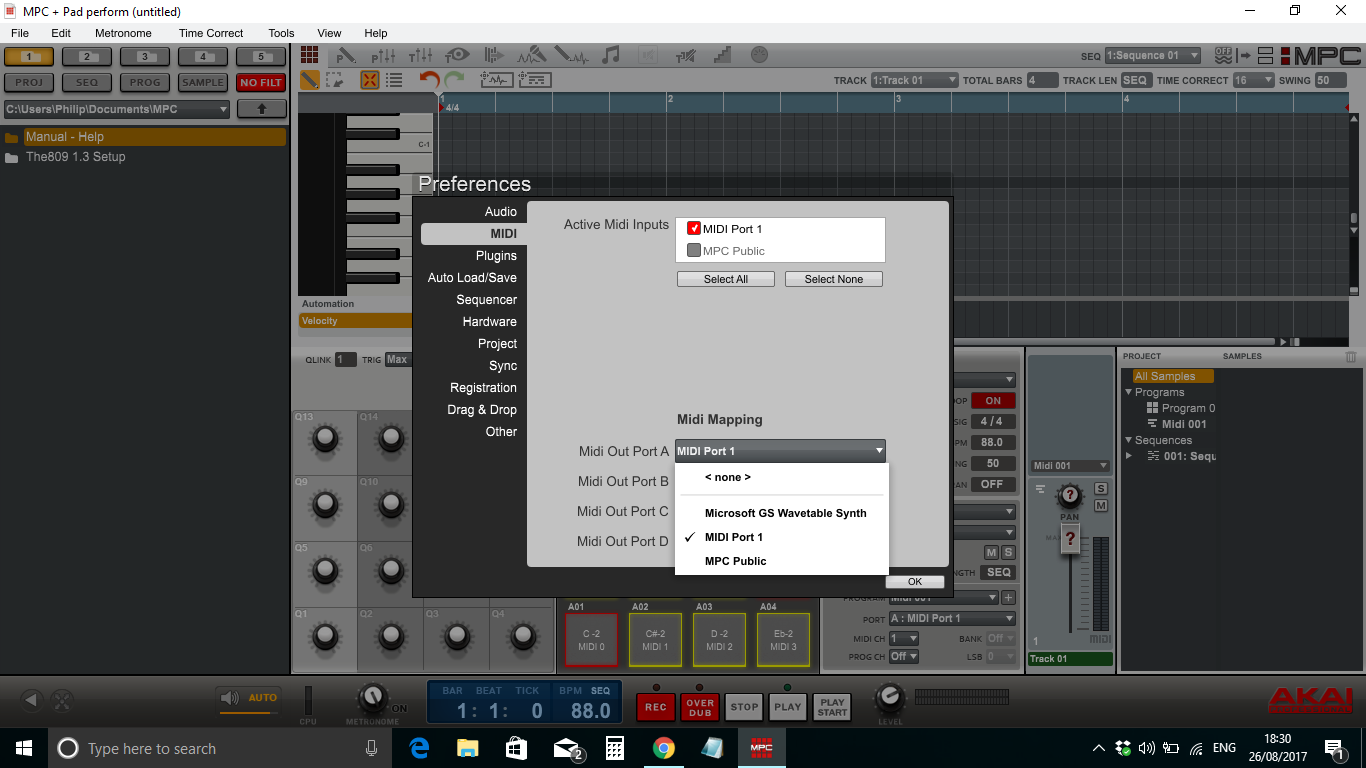
Task: Open the Plugins preferences tab
Action: (496, 255)
